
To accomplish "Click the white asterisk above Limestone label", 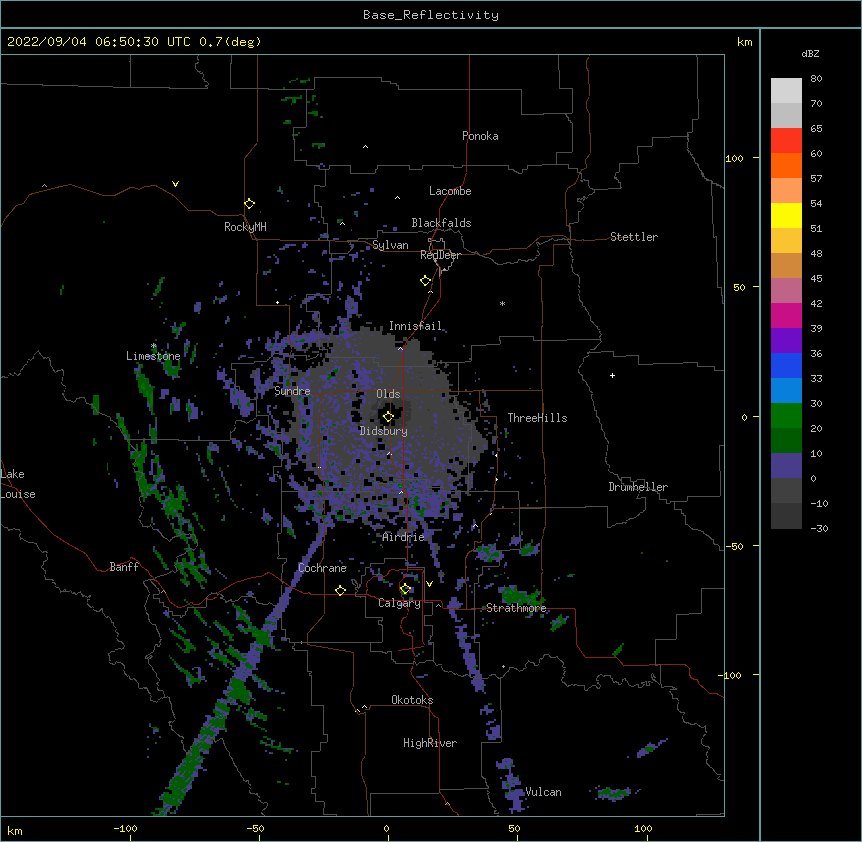I will click(154, 346).
